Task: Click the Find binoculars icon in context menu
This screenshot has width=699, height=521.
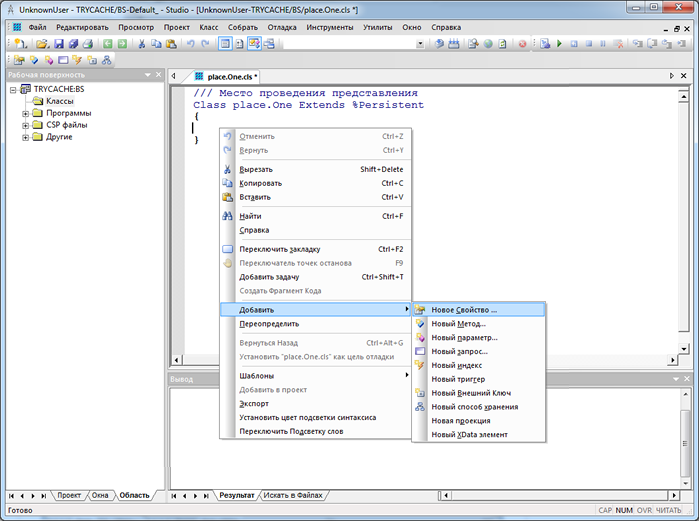Action: [227, 216]
